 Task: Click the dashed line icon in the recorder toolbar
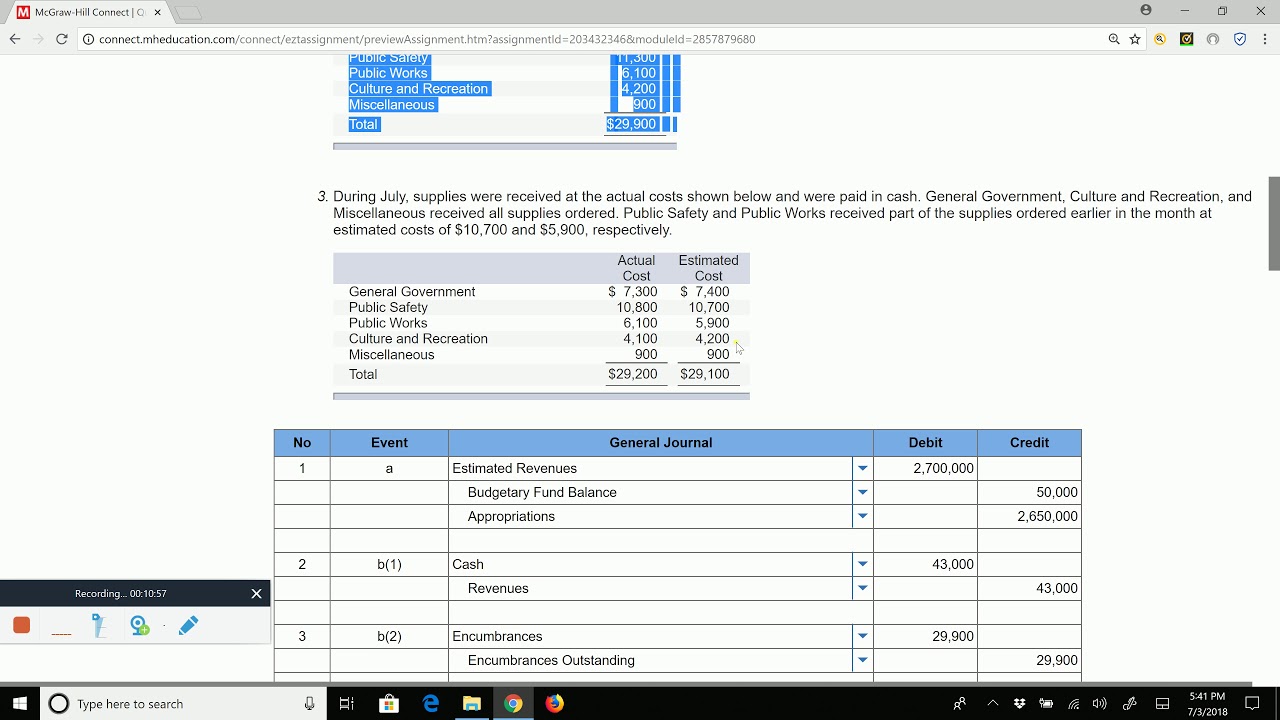(x=61, y=633)
